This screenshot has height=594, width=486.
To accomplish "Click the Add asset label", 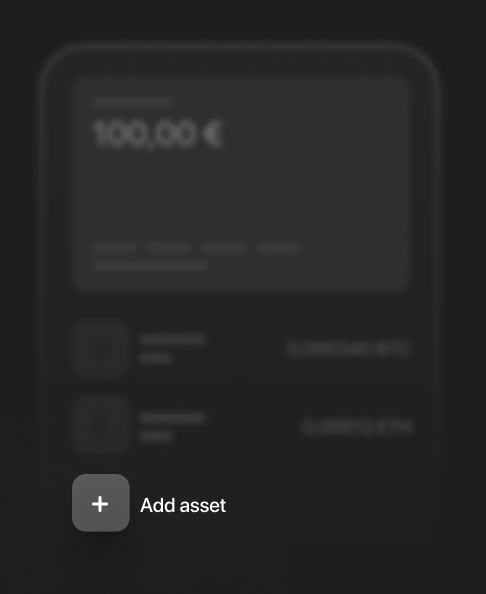I will pyautogui.click(x=183, y=505).
